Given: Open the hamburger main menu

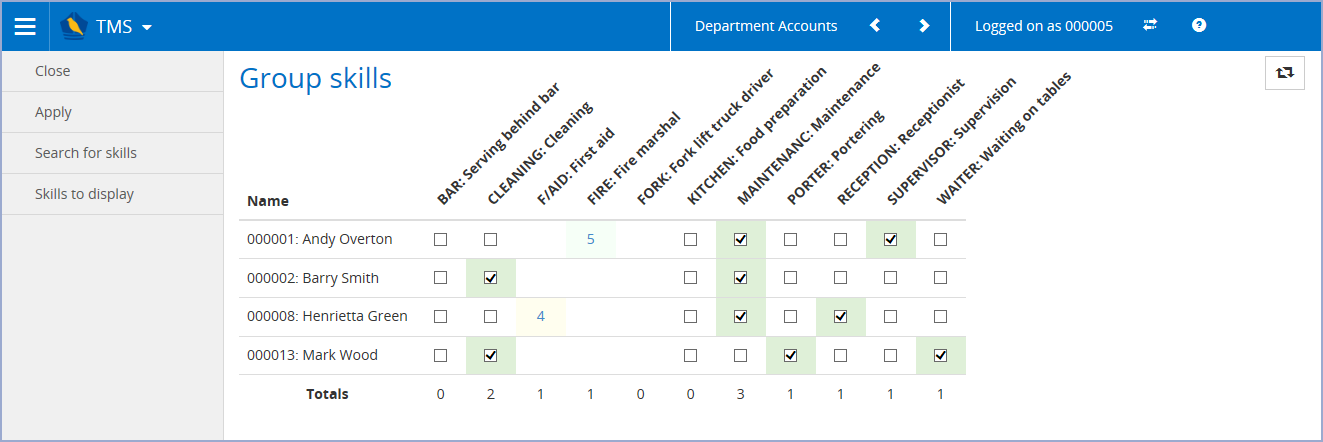Looking at the screenshot, I should coord(25,27).
